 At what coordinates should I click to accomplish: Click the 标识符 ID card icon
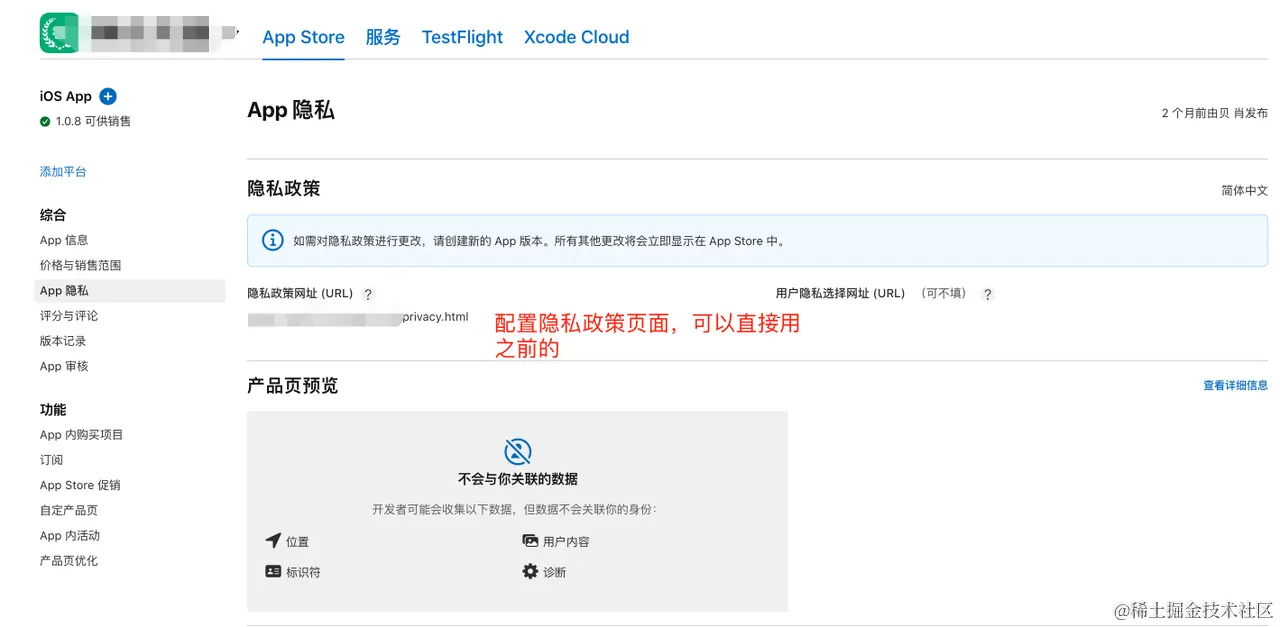(x=273, y=572)
